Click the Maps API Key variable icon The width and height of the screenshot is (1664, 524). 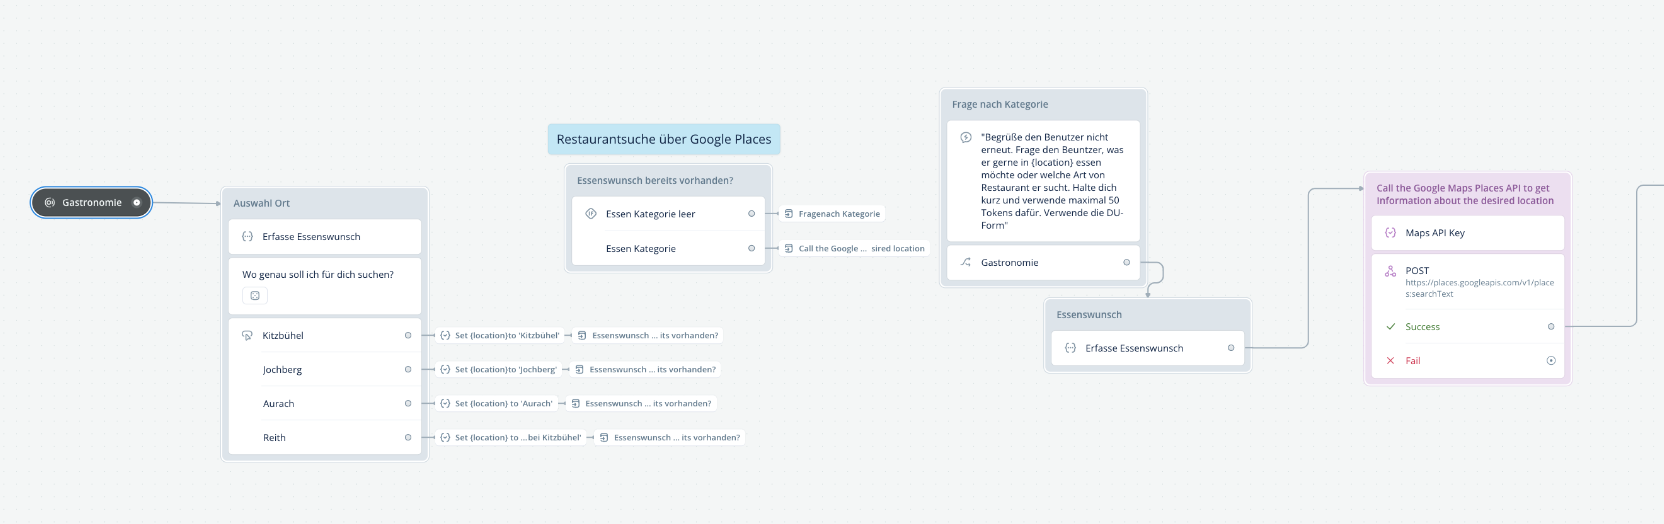[1390, 233]
